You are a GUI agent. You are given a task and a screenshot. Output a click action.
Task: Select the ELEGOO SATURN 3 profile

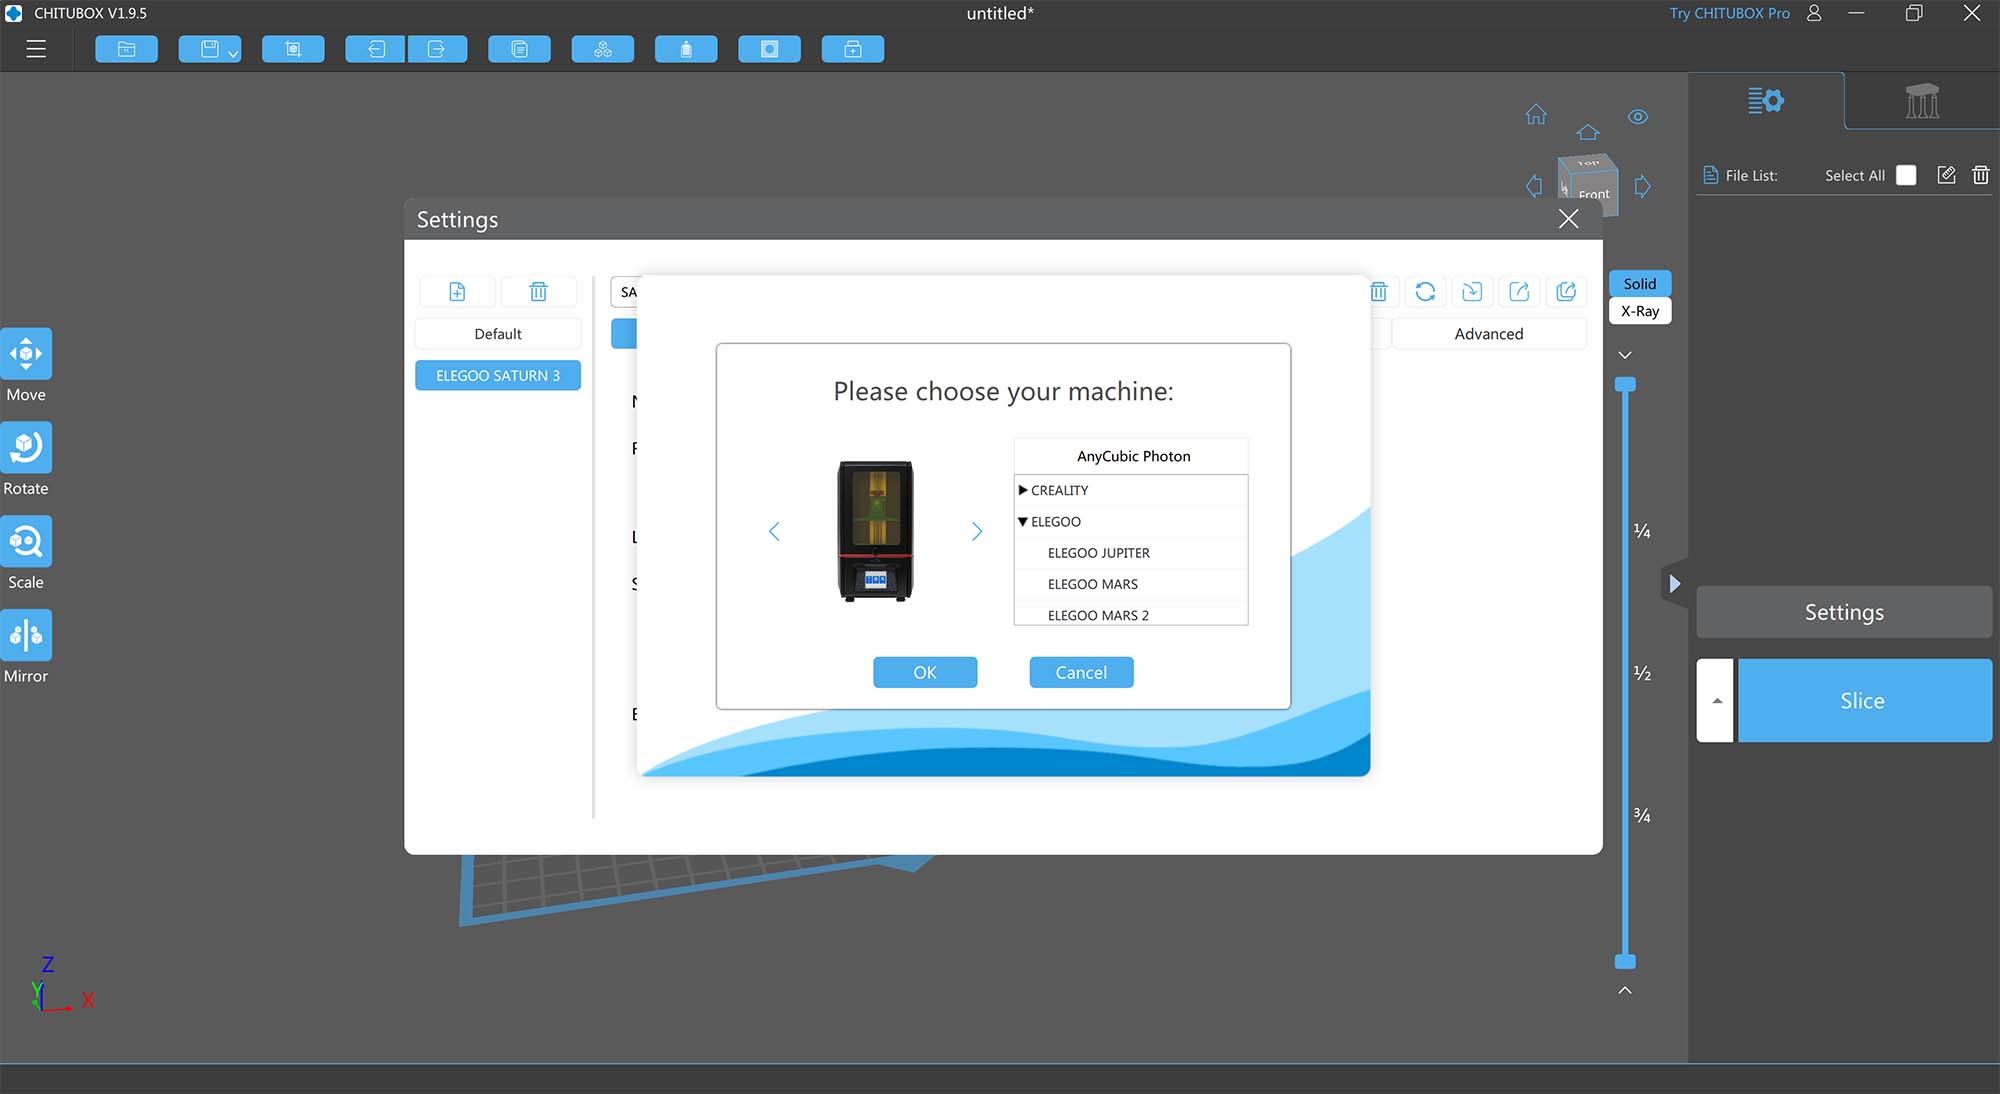498,375
